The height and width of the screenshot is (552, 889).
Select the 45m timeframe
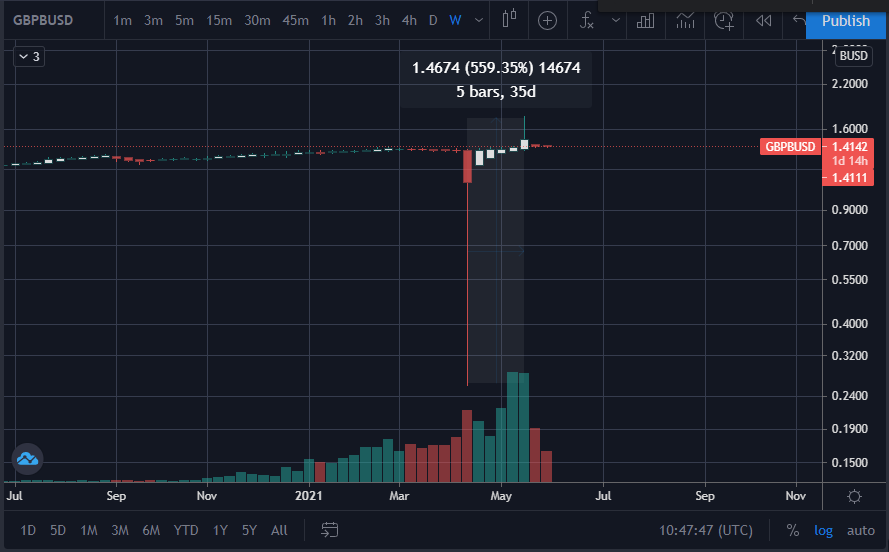pyautogui.click(x=295, y=20)
